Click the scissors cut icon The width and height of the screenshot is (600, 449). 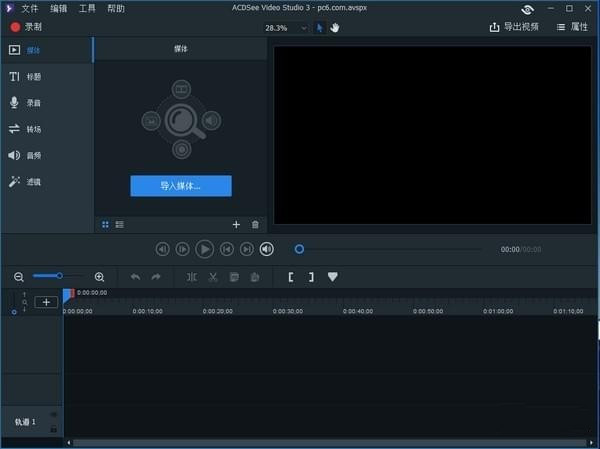click(213, 277)
